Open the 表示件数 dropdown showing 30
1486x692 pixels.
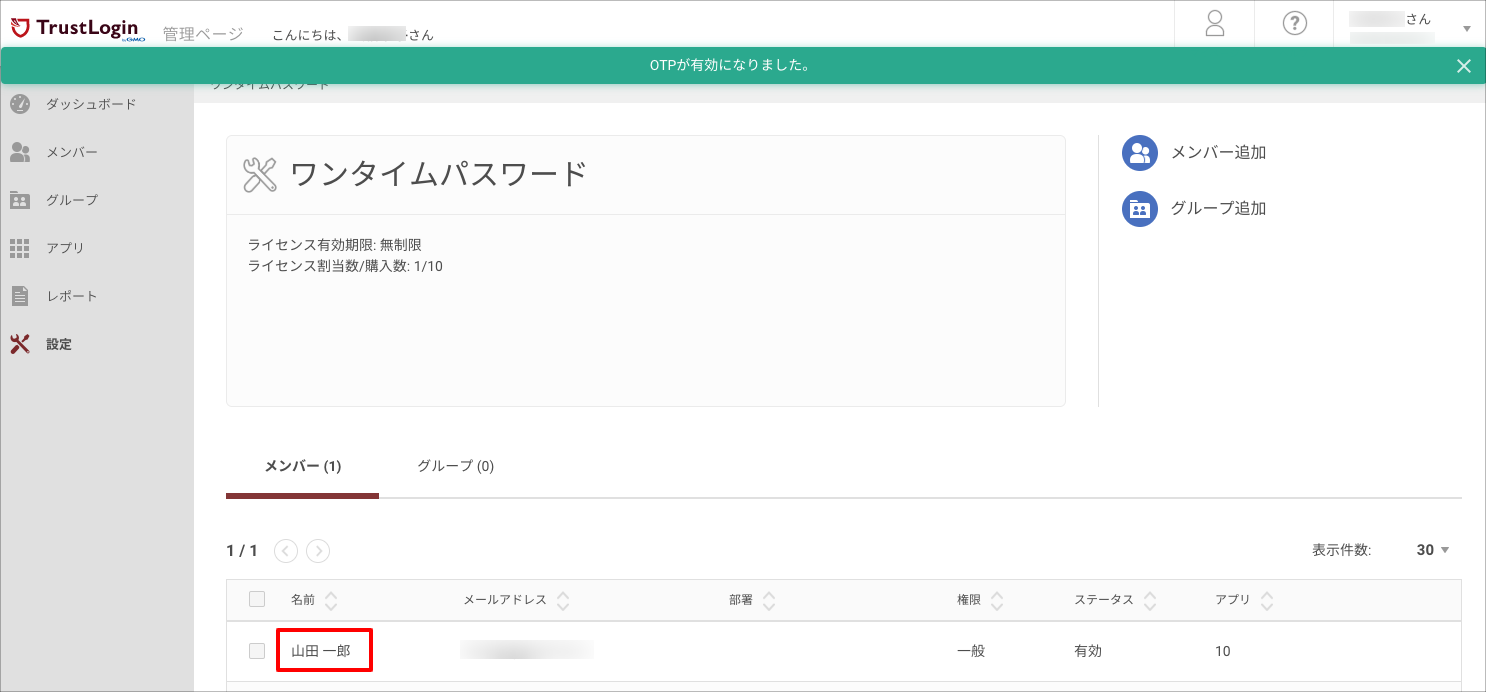tap(1430, 549)
